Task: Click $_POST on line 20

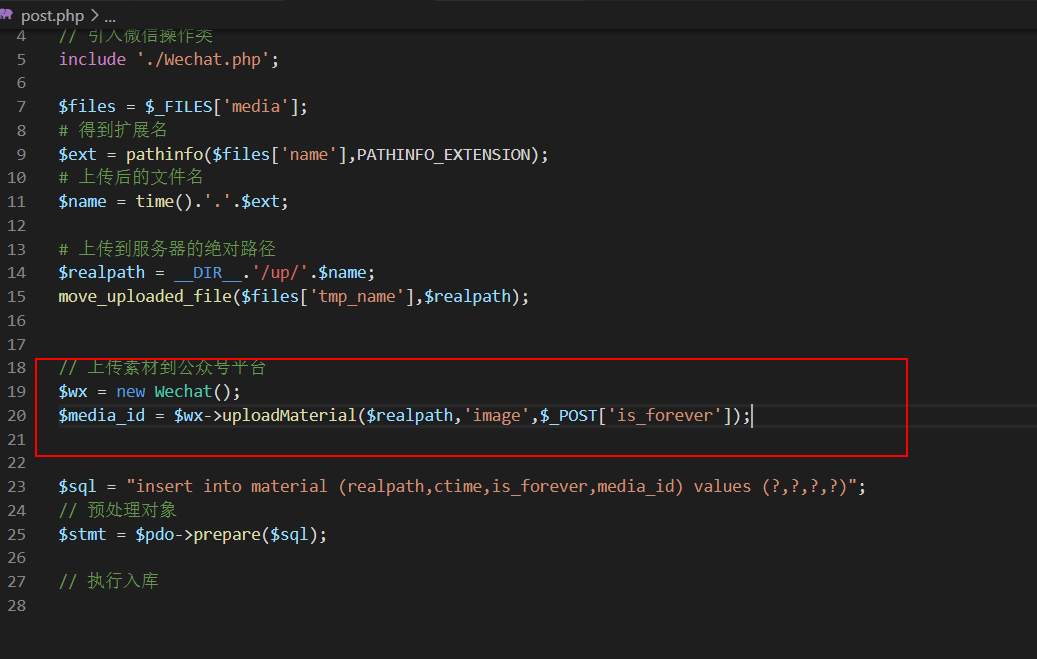Action: 568,415
